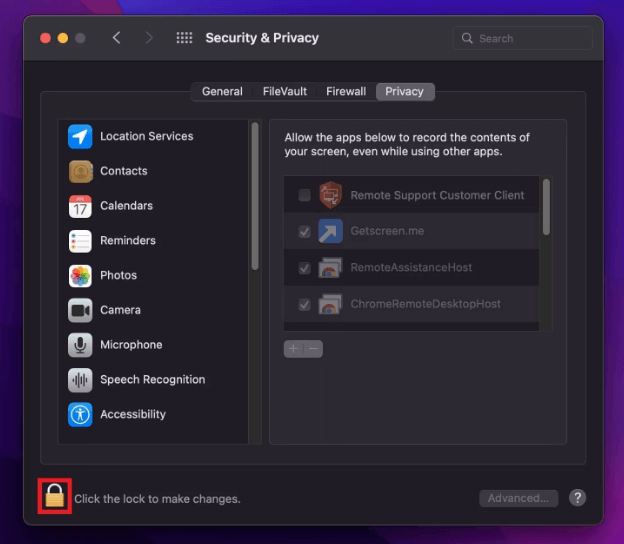Go forward with the right chevron
The height and width of the screenshot is (544, 624).
[149, 38]
